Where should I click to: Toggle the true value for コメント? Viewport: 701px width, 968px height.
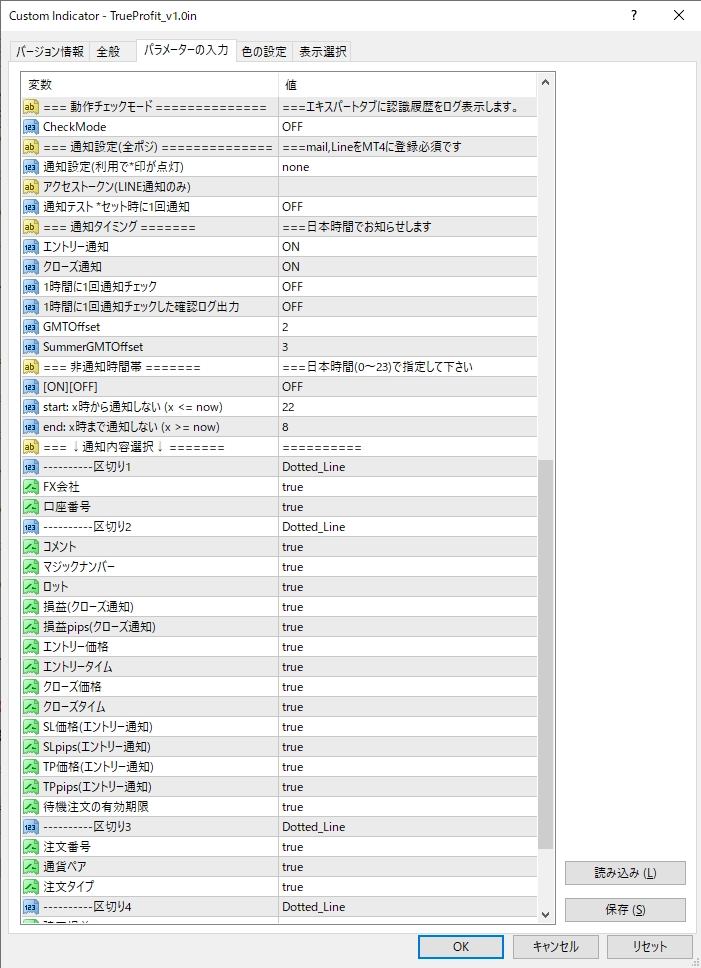tap(408, 547)
